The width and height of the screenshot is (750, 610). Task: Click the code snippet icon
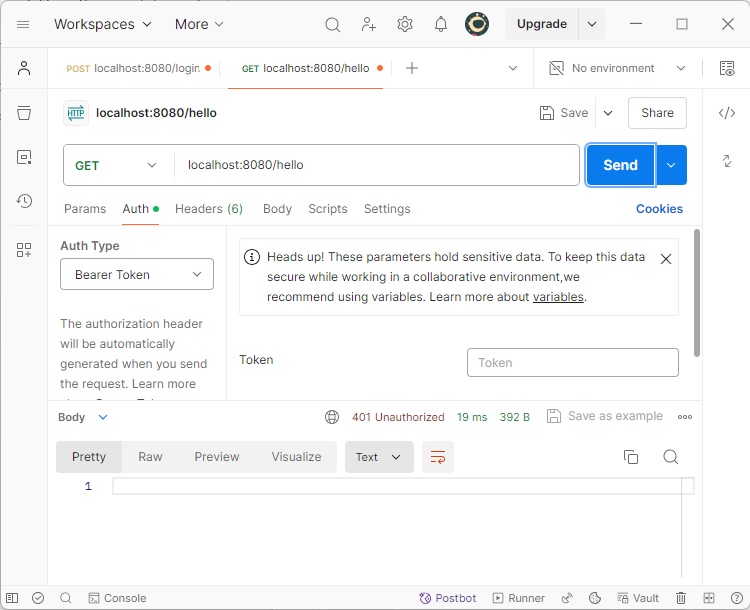tap(727, 113)
